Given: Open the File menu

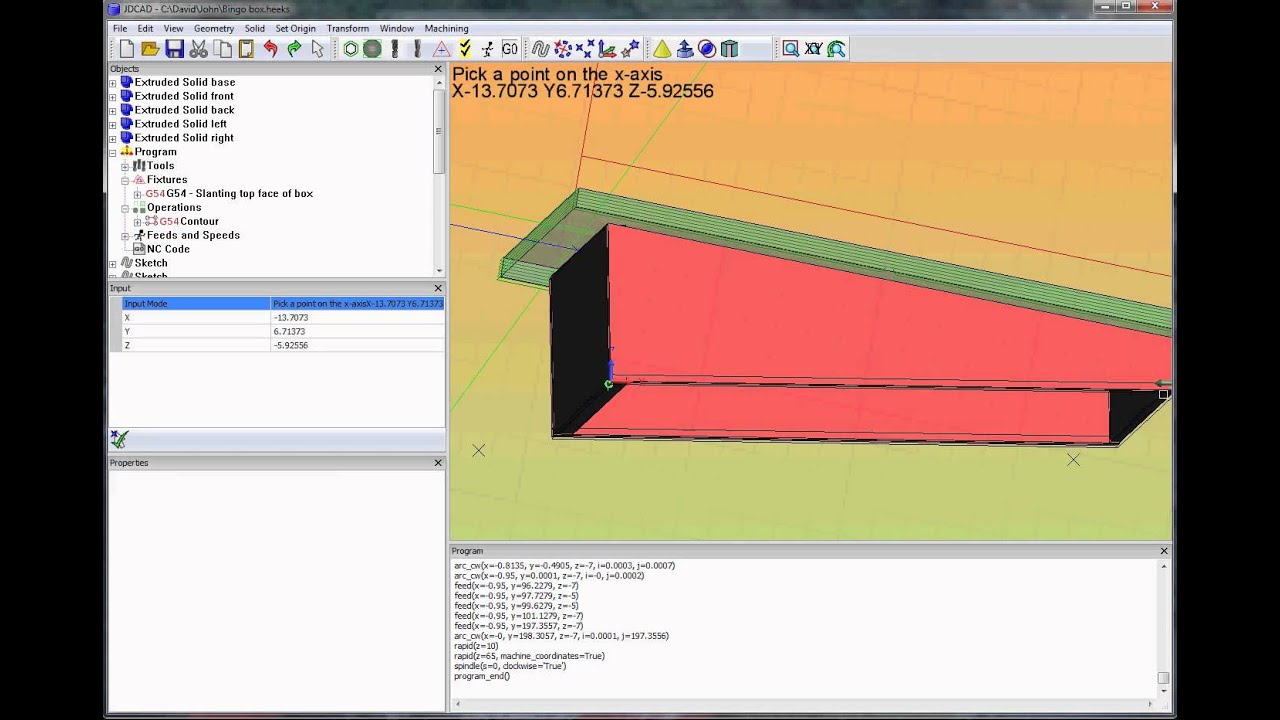Looking at the screenshot, I should tap(120, 28).
